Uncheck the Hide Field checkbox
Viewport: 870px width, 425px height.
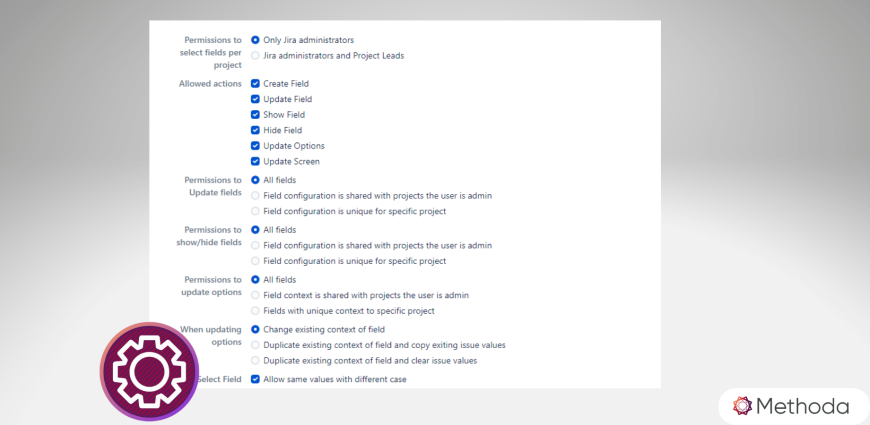[256, 130]
